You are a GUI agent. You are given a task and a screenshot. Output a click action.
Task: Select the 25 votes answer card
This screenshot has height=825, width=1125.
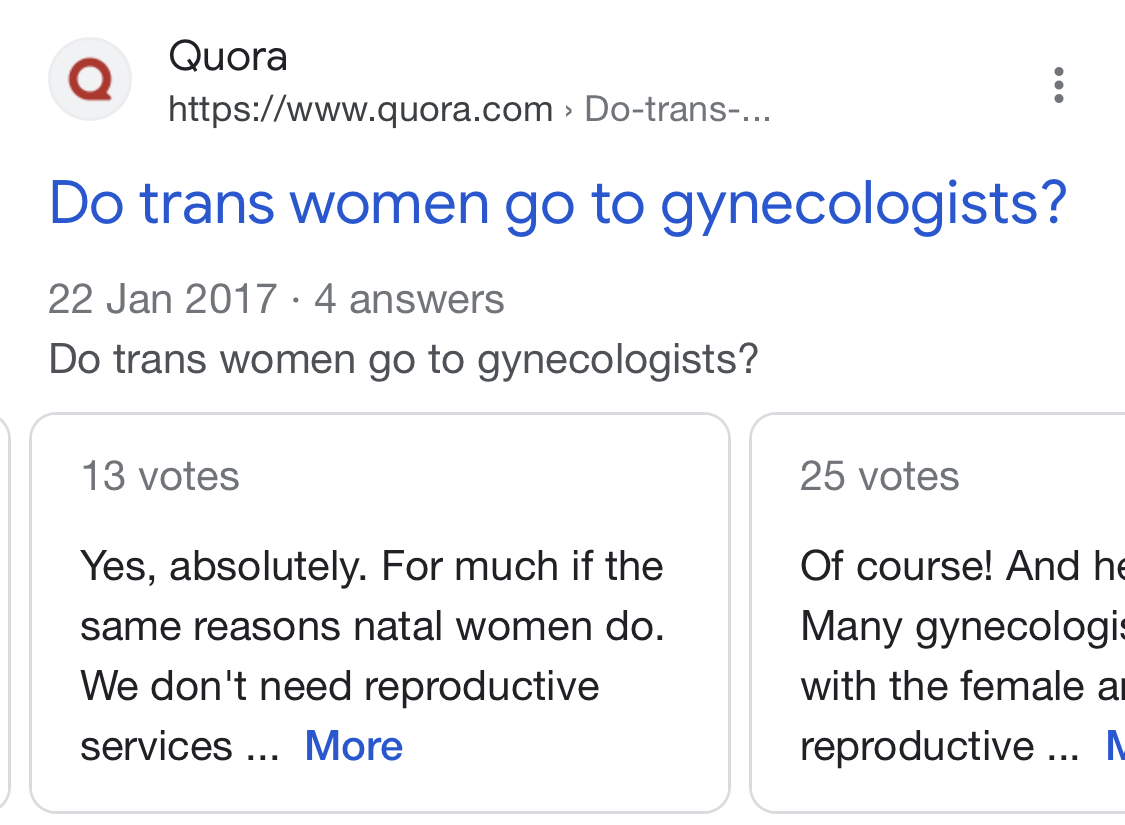click(x=938, y=613)
